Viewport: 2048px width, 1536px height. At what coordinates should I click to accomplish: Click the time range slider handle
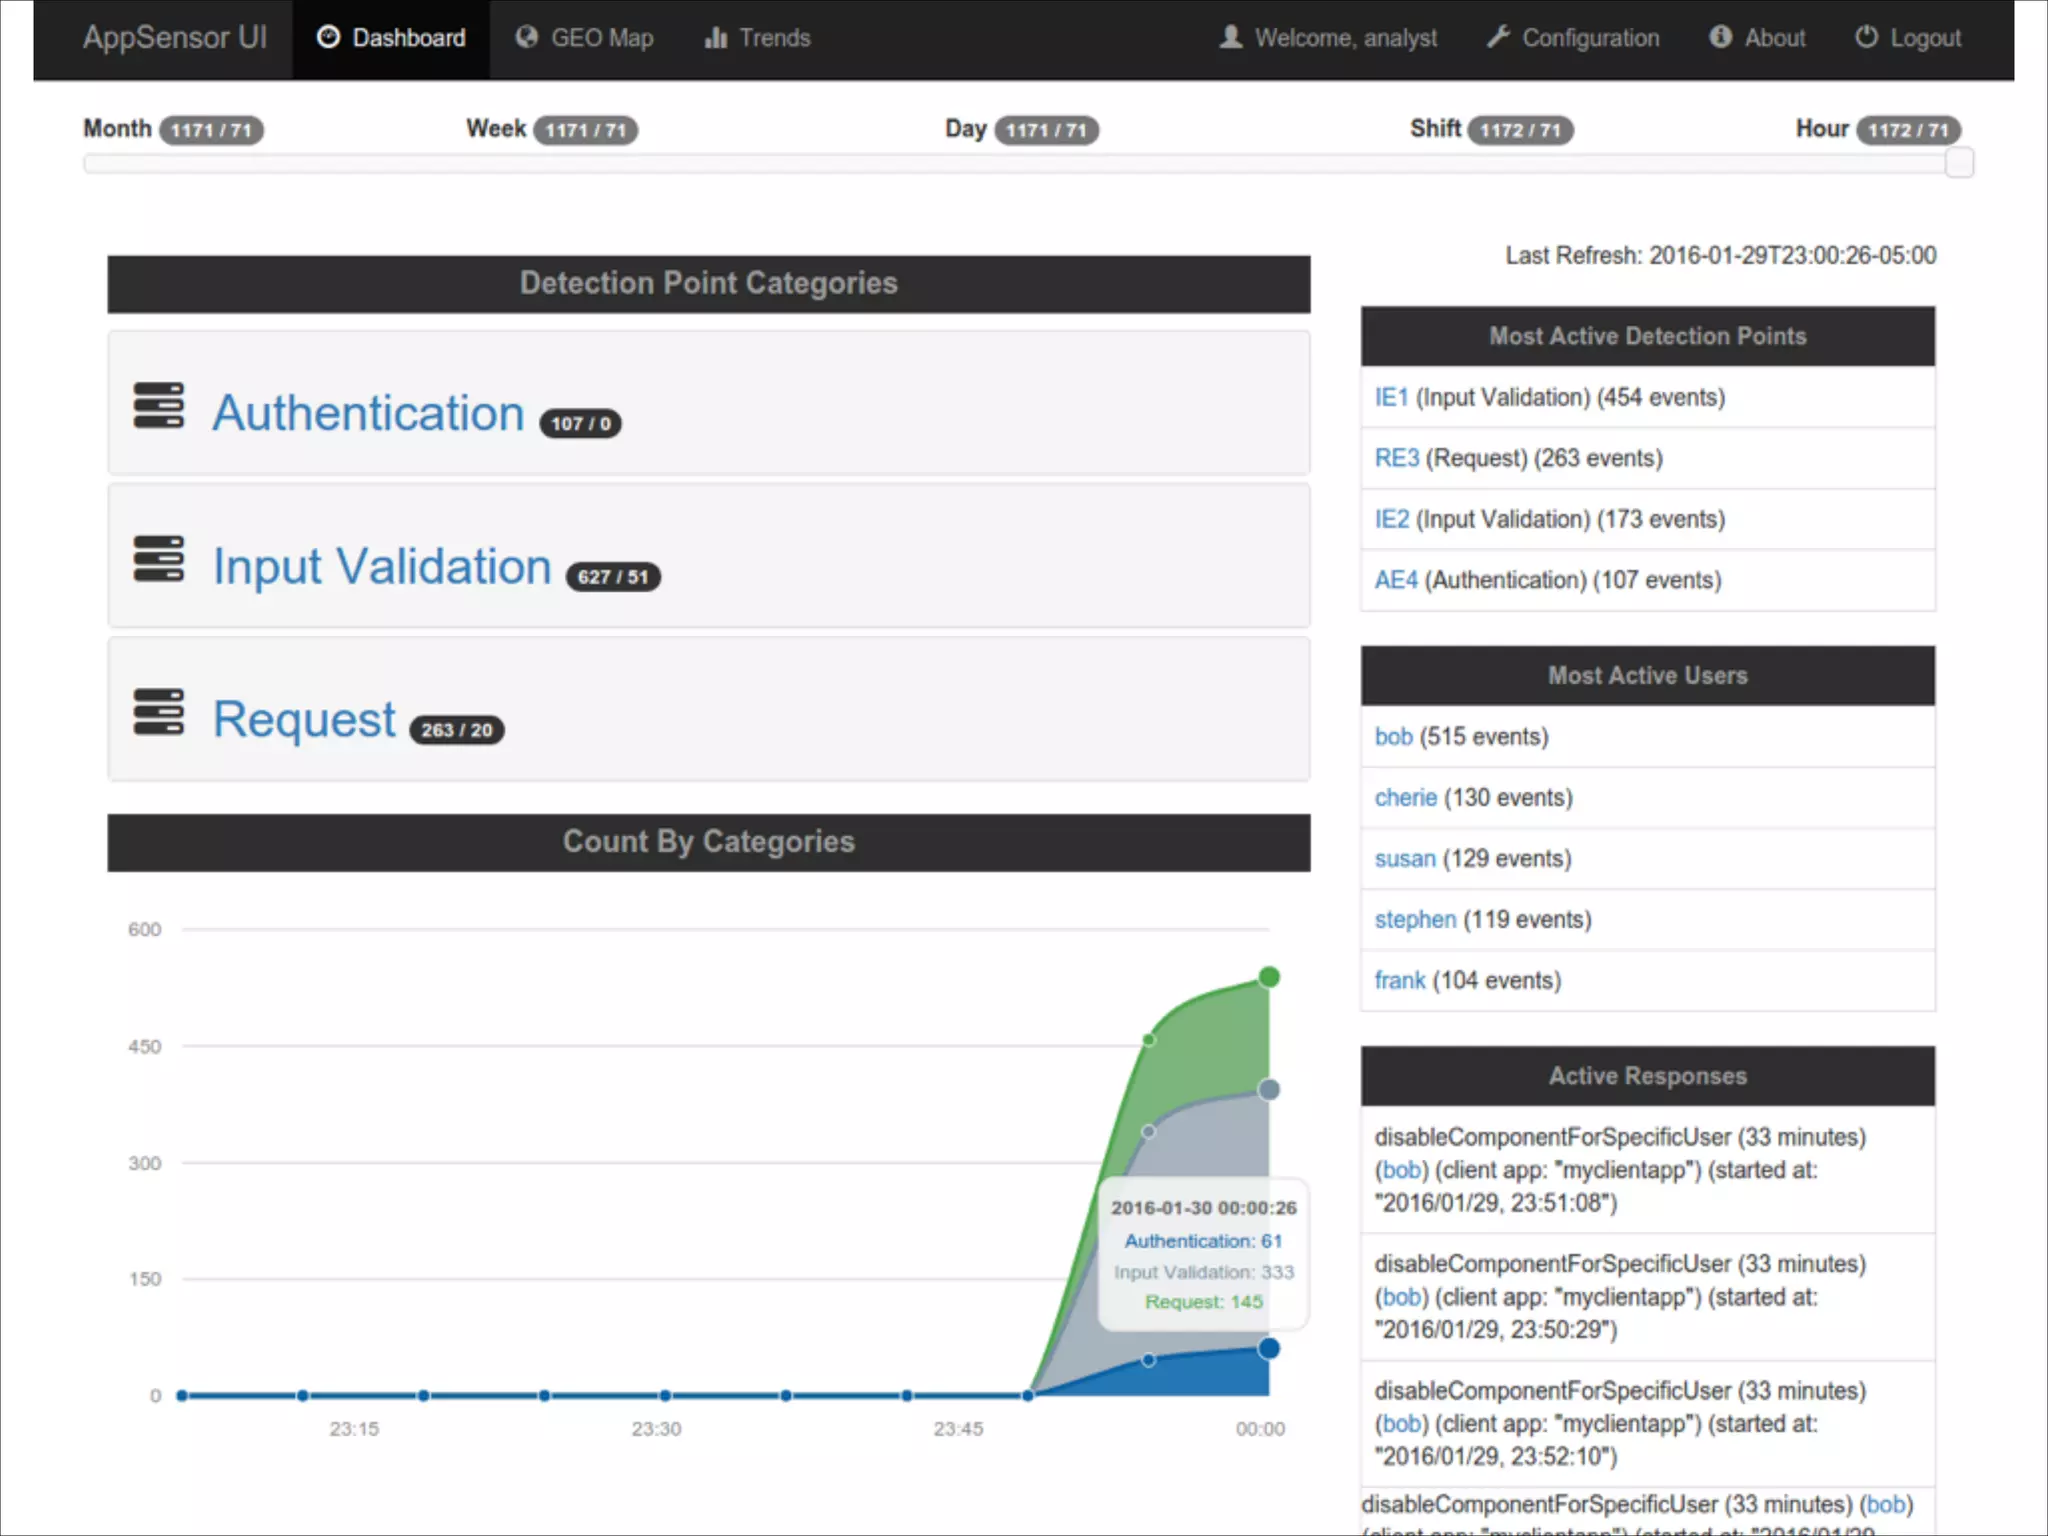(1959, 162)
